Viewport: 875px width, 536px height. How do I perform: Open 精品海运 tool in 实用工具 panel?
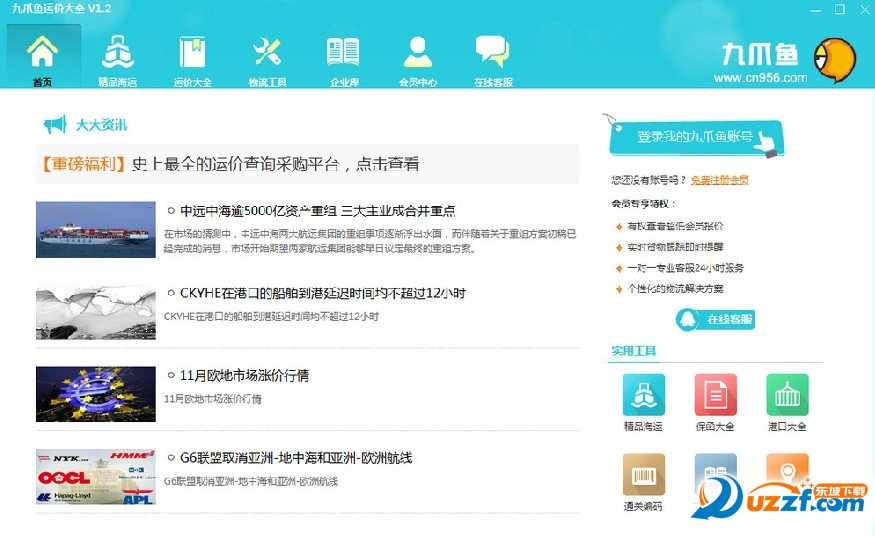click(x=643, y=394)
